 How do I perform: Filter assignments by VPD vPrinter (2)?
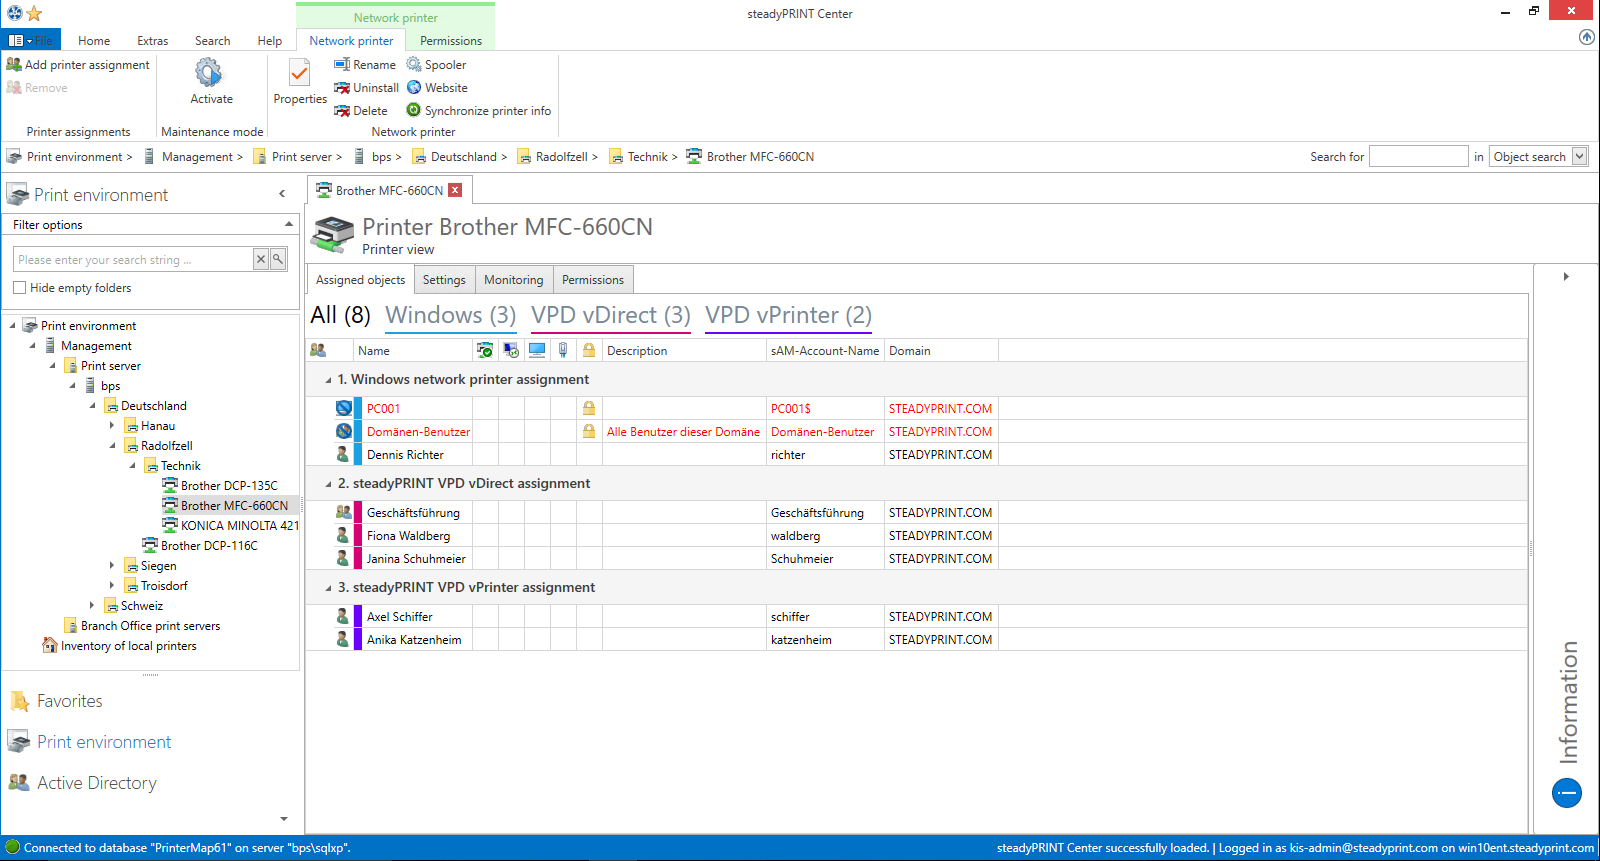788,315
